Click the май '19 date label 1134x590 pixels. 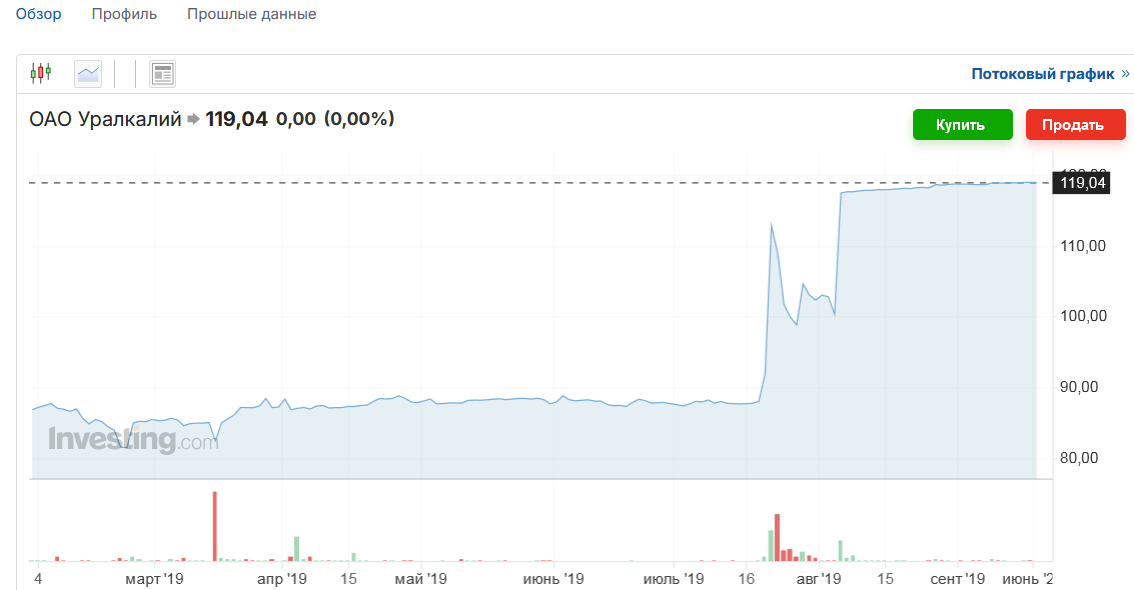click(x=421, y=579)
